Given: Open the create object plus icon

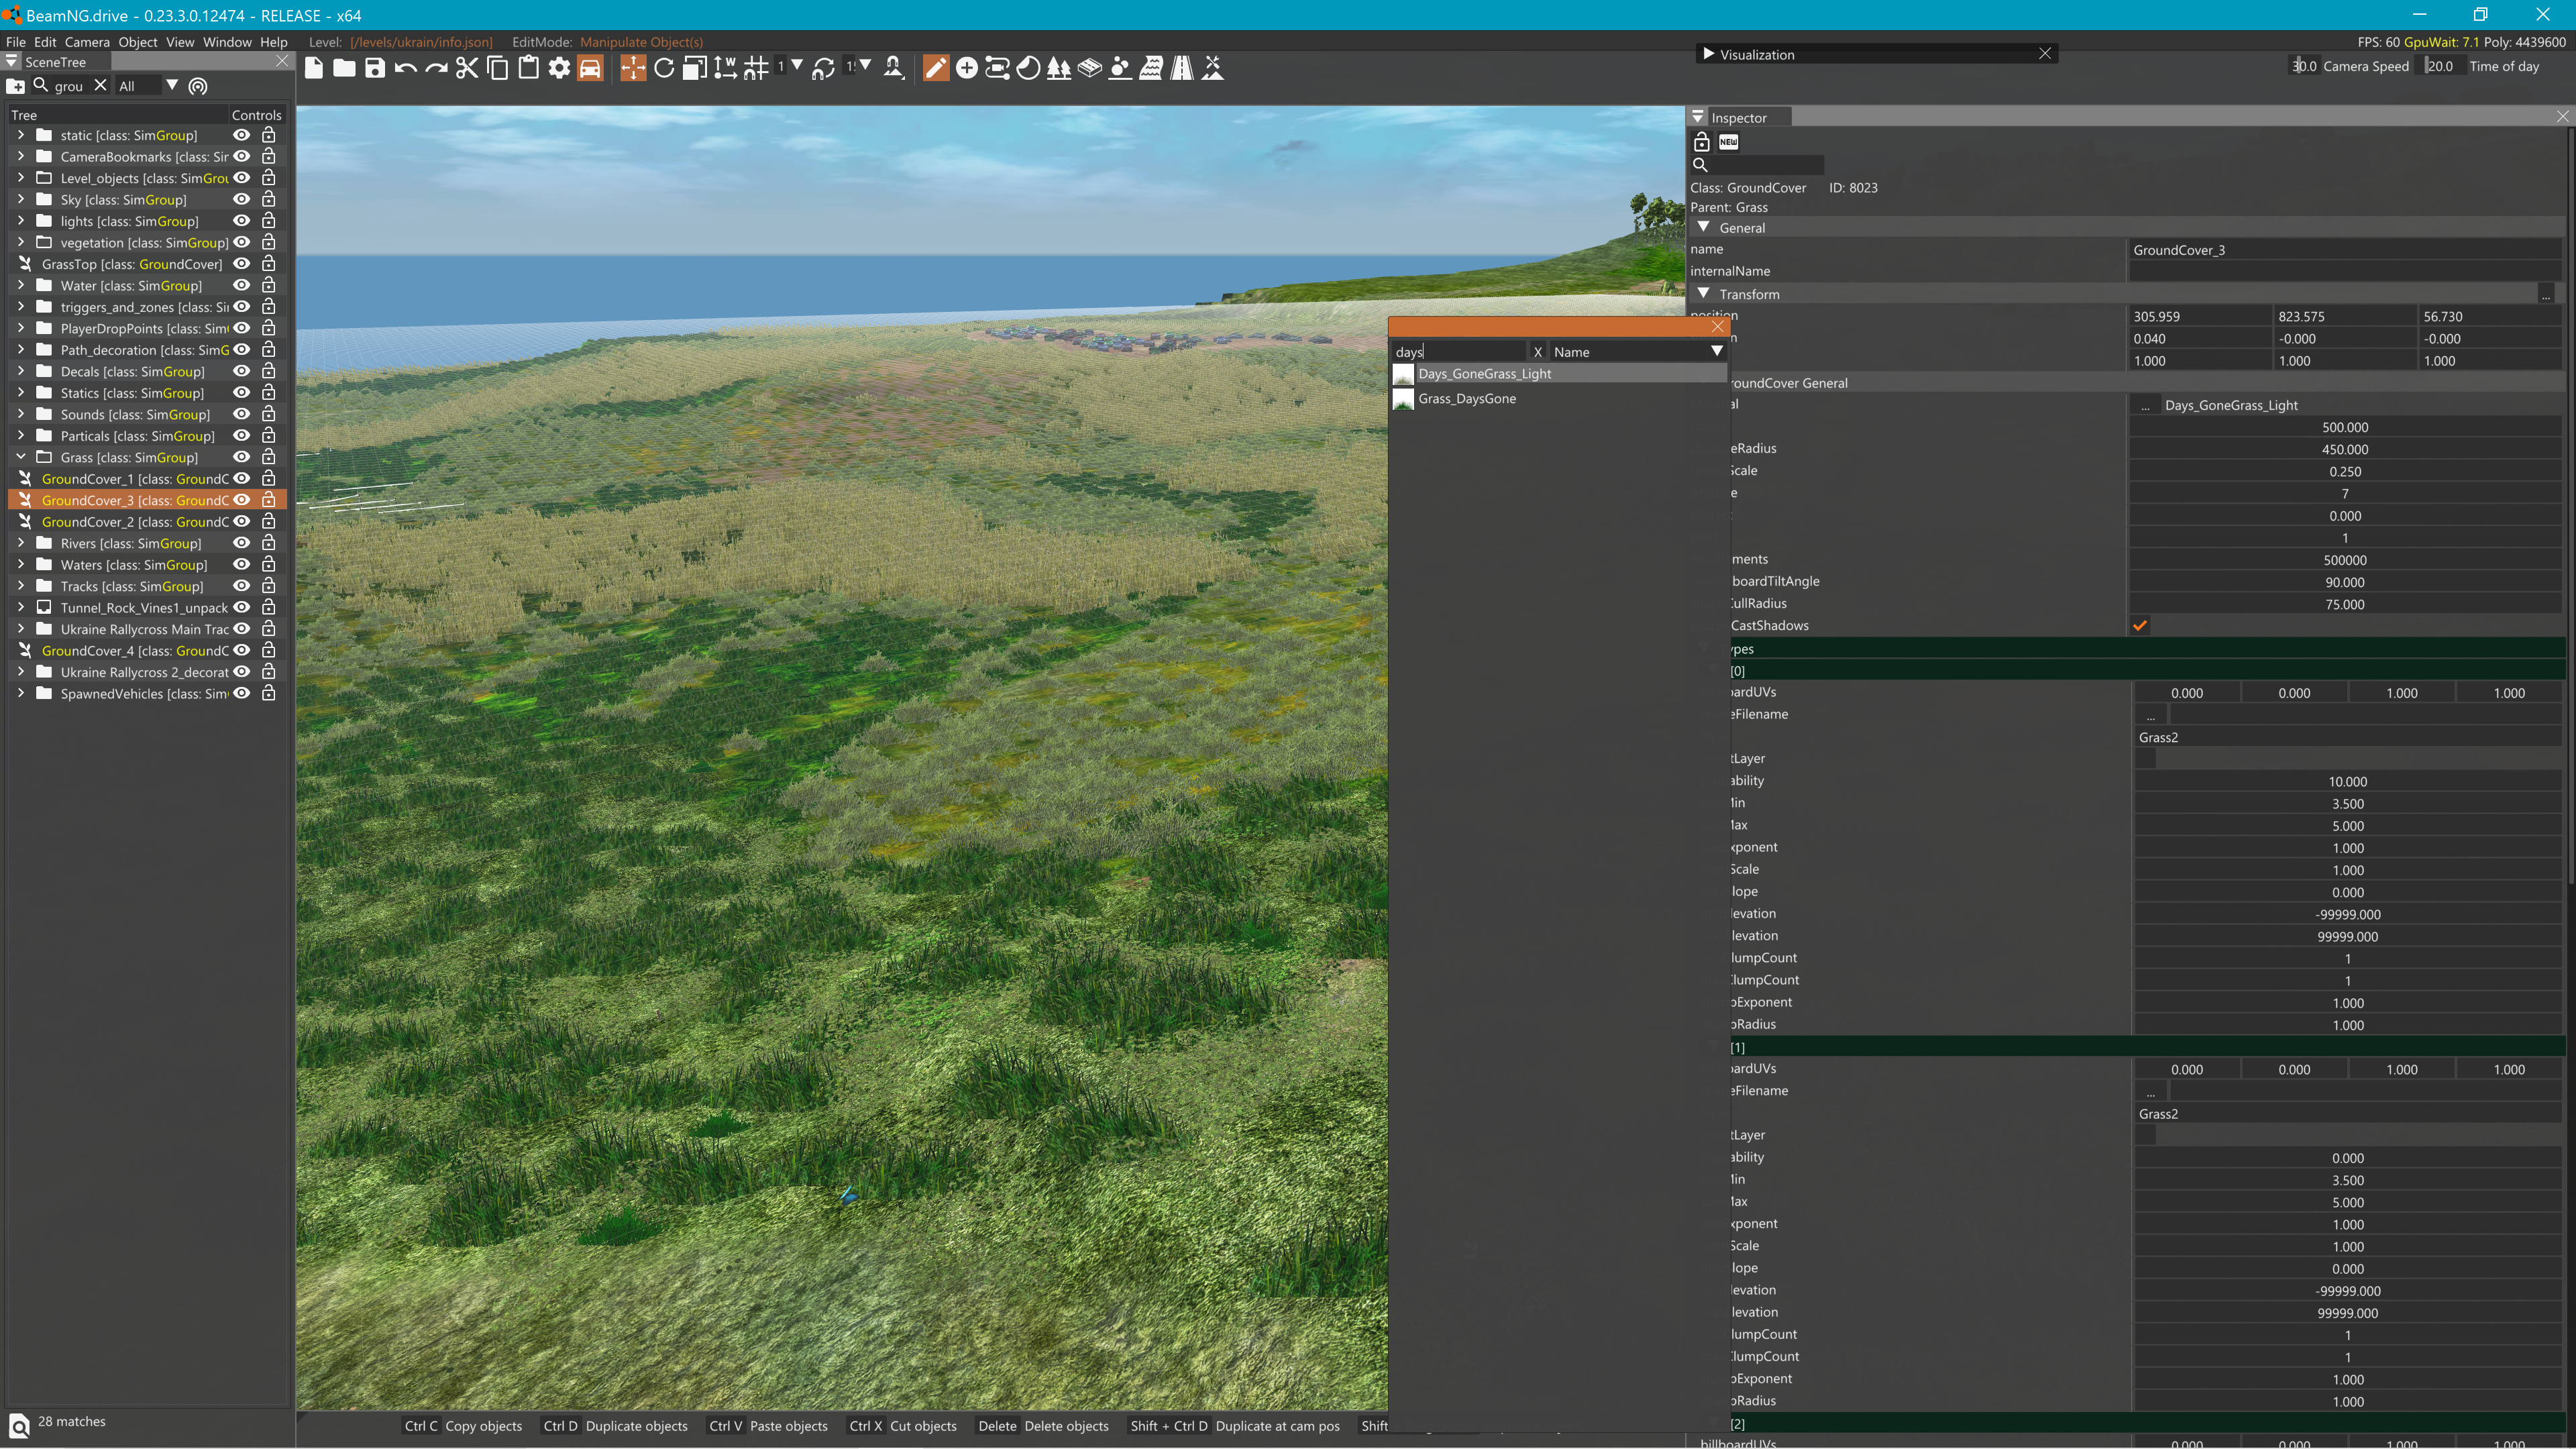Looking at the screenshot, I should click(966, 68).
